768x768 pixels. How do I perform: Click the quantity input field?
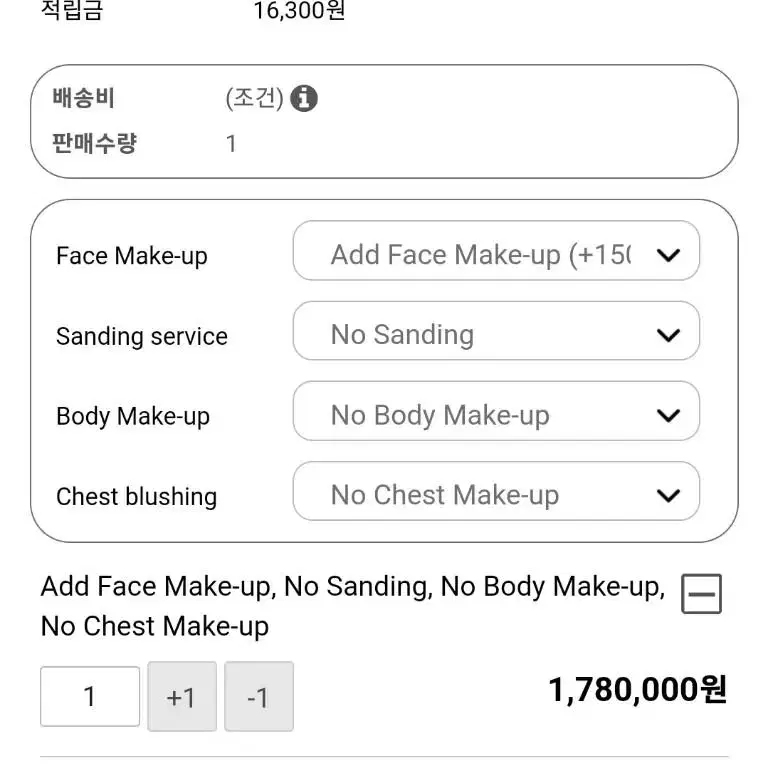[x=90, y=696]
